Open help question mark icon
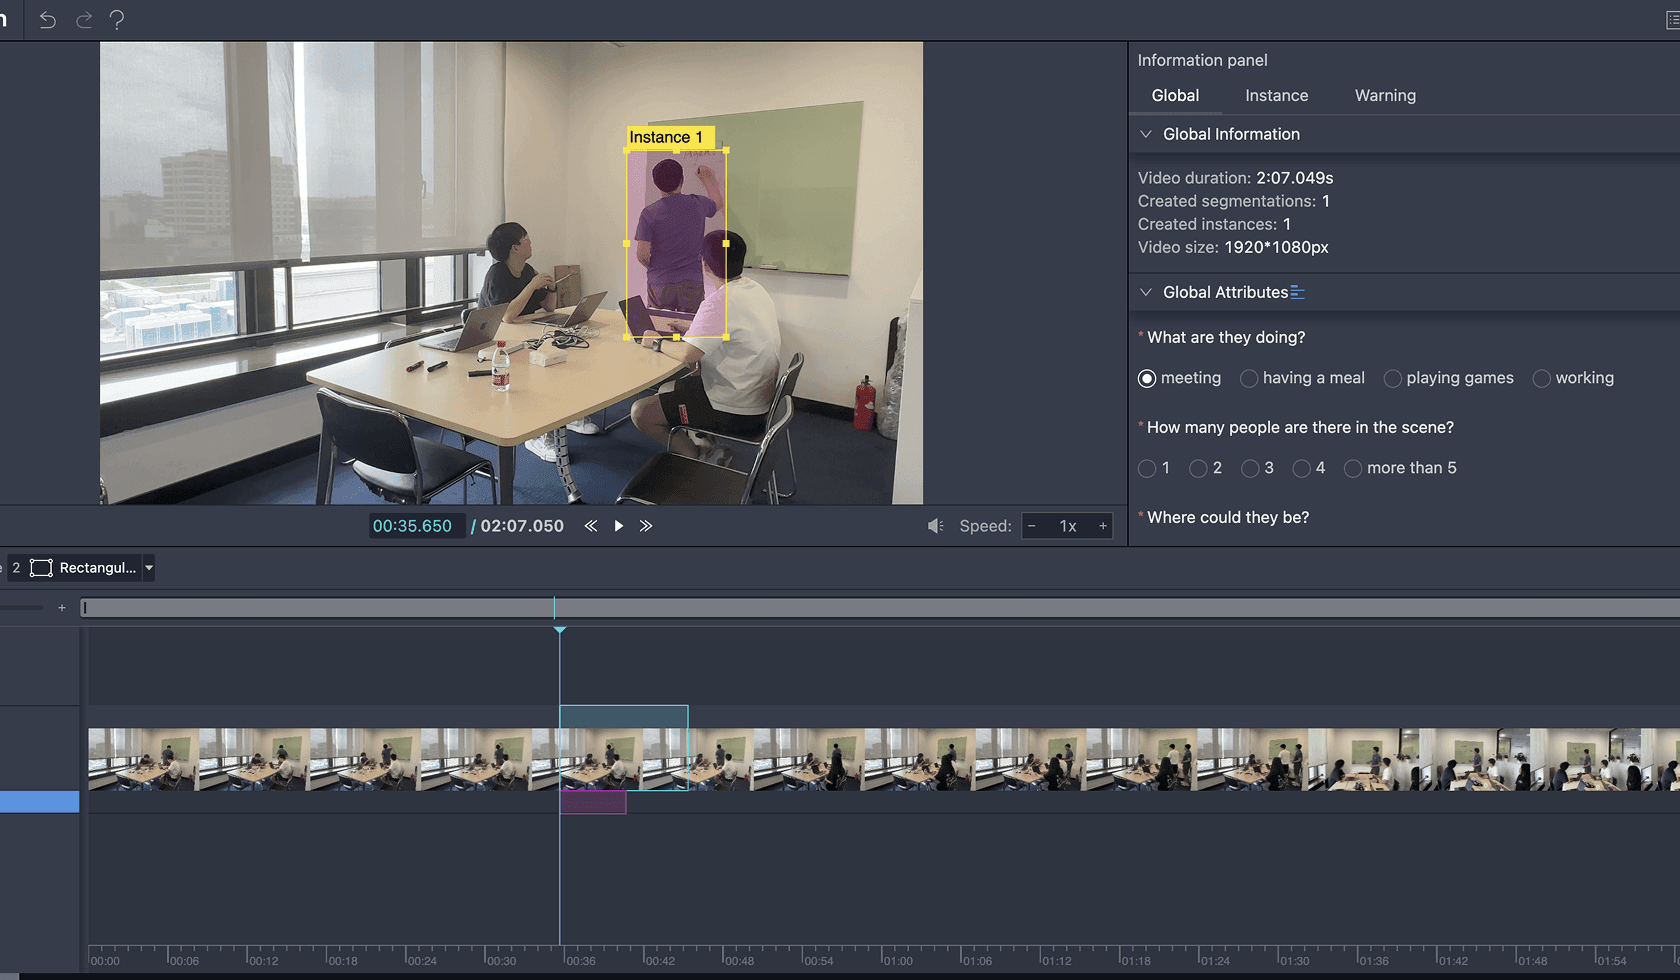Screen dimensions: 1680x980 pos(117,20)
